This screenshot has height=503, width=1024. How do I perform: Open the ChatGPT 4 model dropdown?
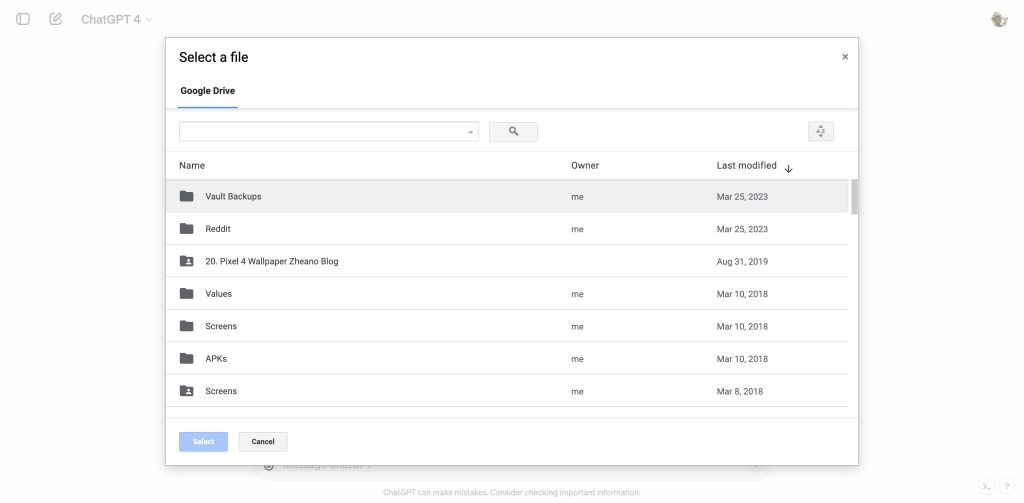[116, 19]
